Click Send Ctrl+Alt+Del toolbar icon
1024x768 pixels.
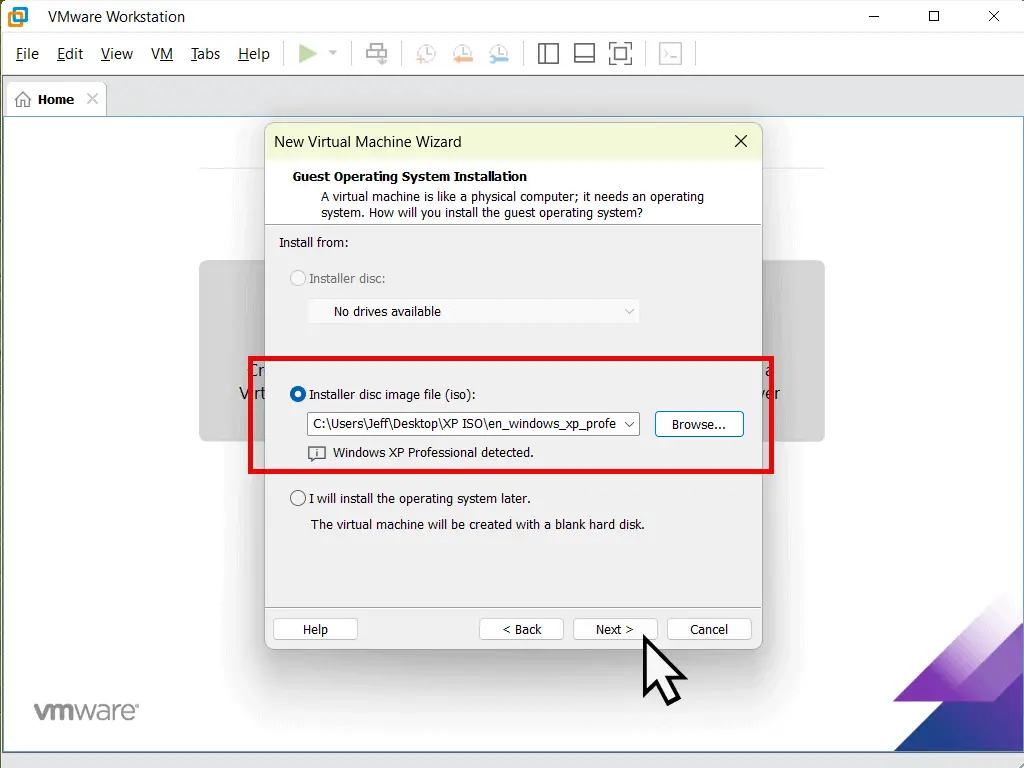pos(376,54)
